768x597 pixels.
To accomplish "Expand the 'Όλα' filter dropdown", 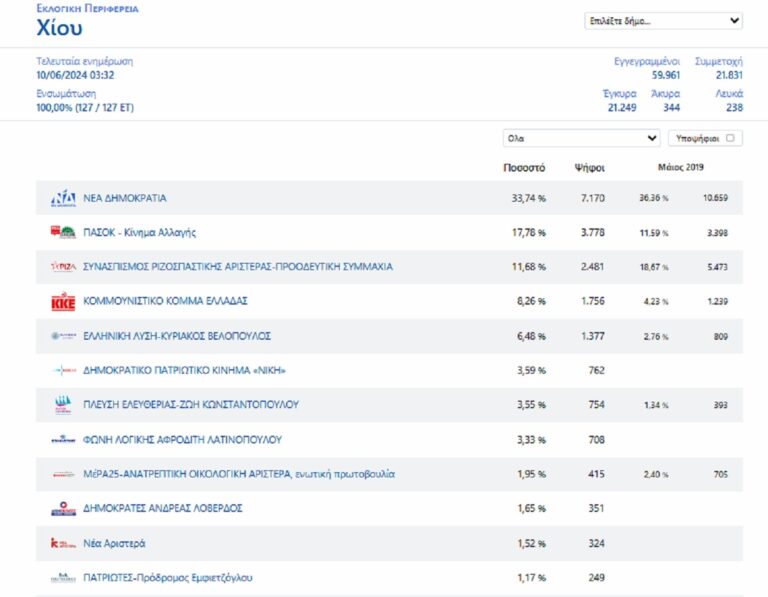I will (x=581, y=138).
